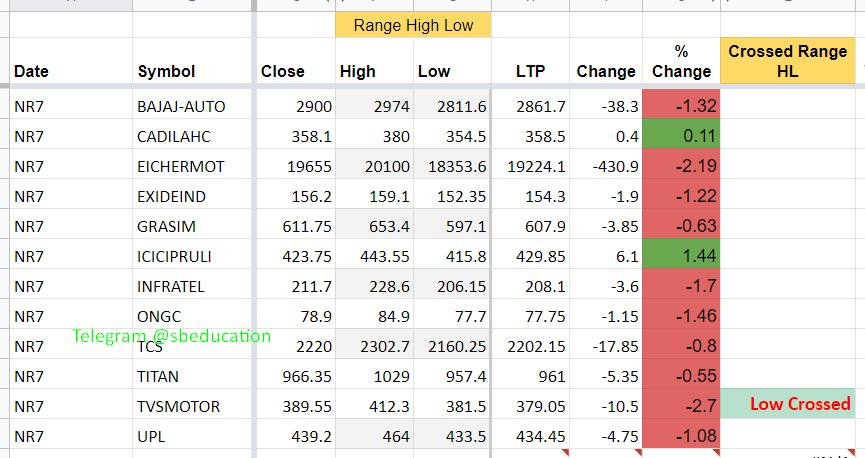Select BAJAJ-AUTO high value 2974
This screenshot has height=458, width=865.
pos(375,106)
